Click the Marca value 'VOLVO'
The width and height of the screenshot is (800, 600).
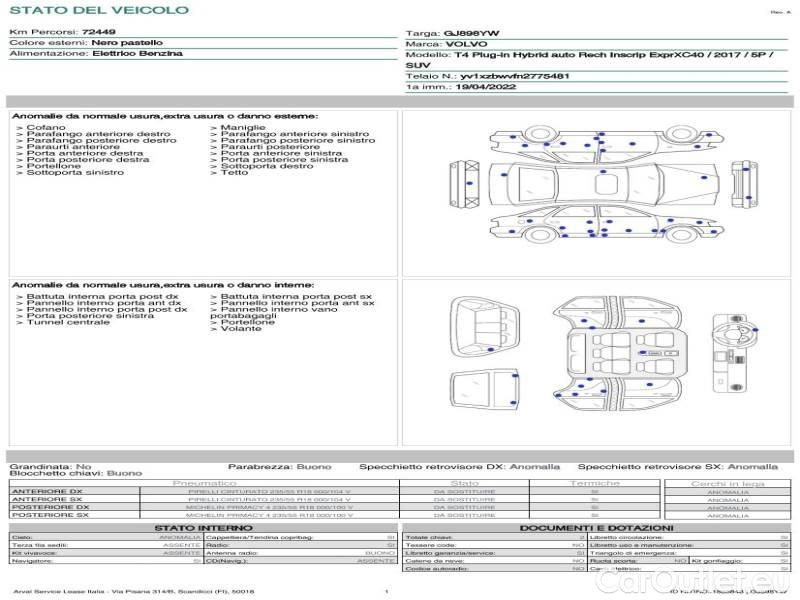[466, 44]
